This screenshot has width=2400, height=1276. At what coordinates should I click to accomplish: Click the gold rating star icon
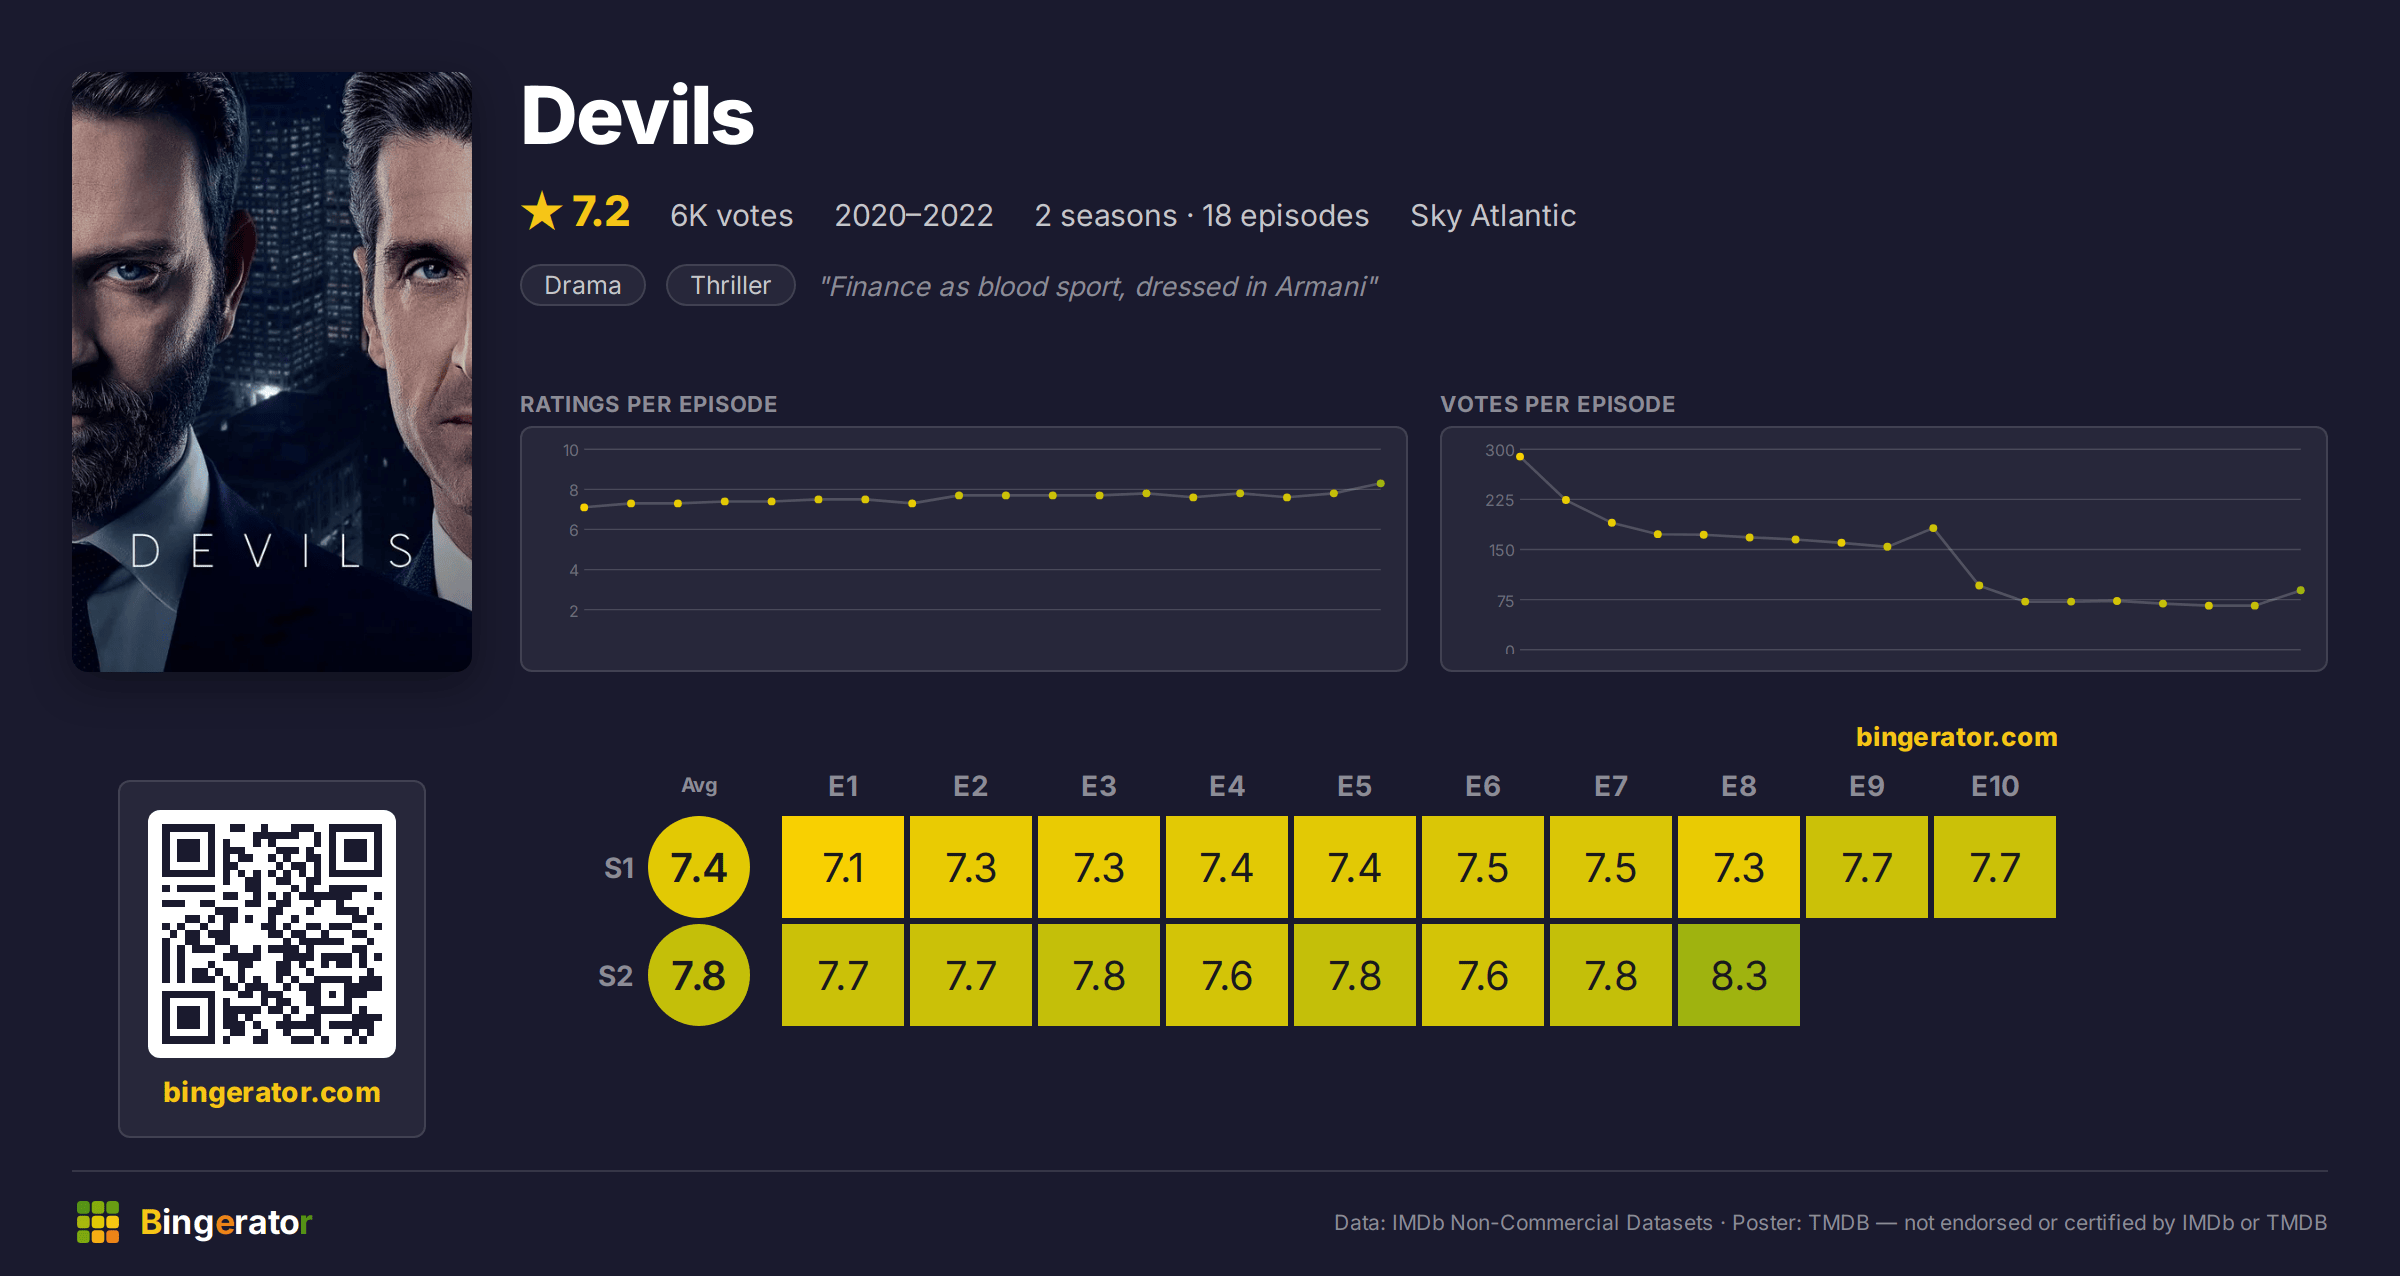tap(542, 211)
